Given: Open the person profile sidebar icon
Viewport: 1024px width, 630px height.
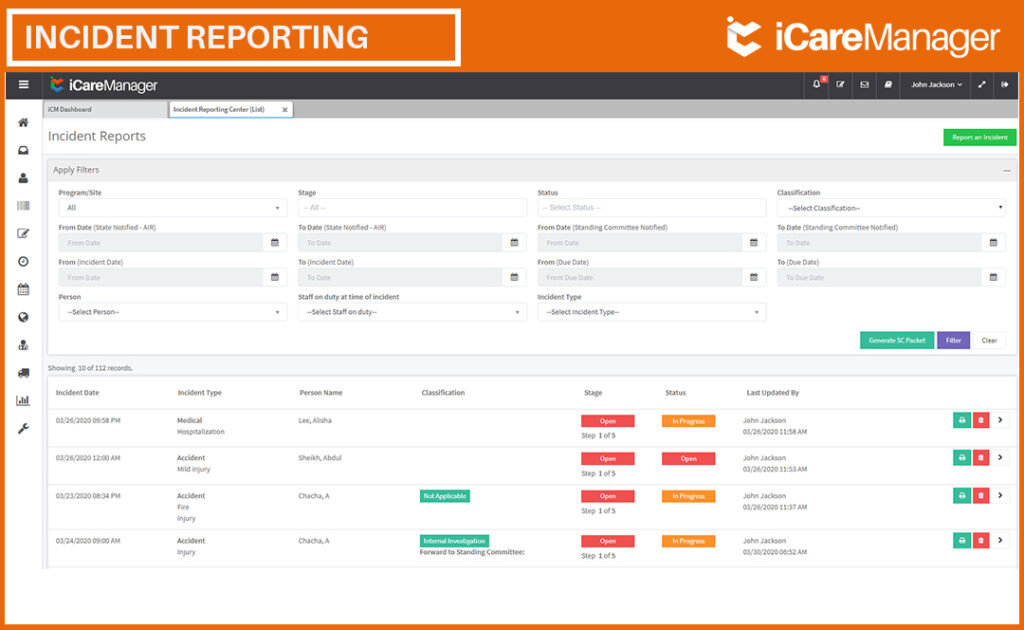Looking at the screenshot, I should click(24, 178).
